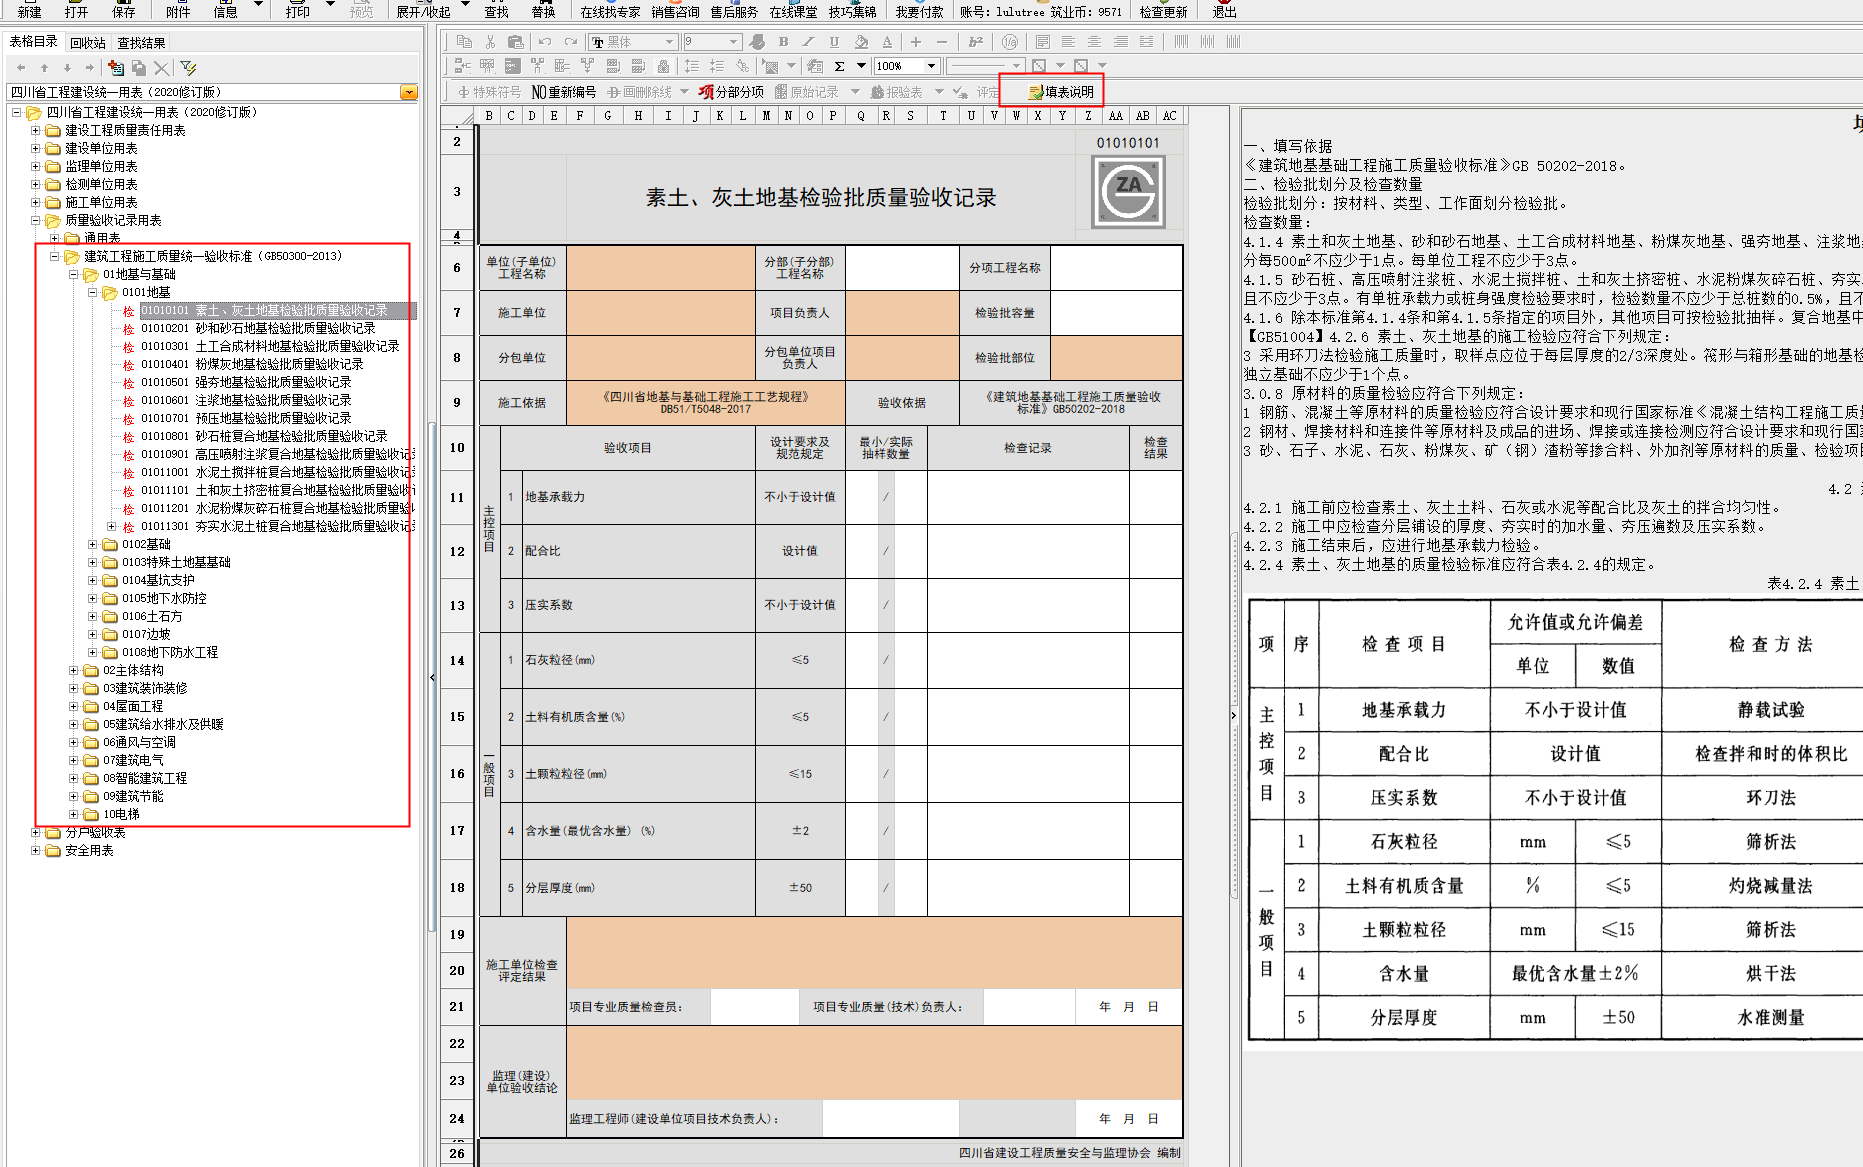The width and height of the screenshot is (1863, 1167).
Task: Expand the 0102基础 folder
Action: tap(92, 545)
